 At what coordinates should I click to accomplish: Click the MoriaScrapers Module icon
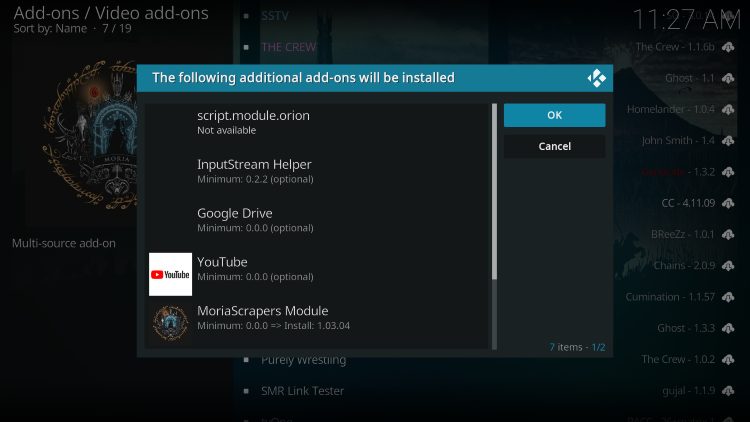[170, 323]
